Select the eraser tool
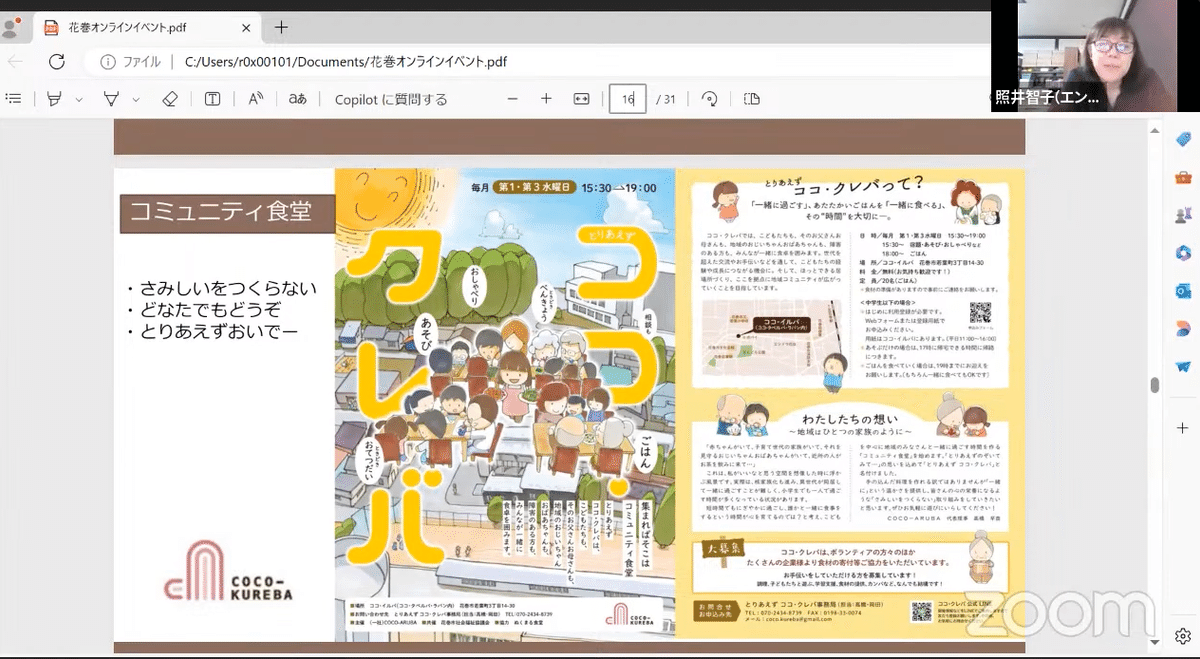 (170, 99)
